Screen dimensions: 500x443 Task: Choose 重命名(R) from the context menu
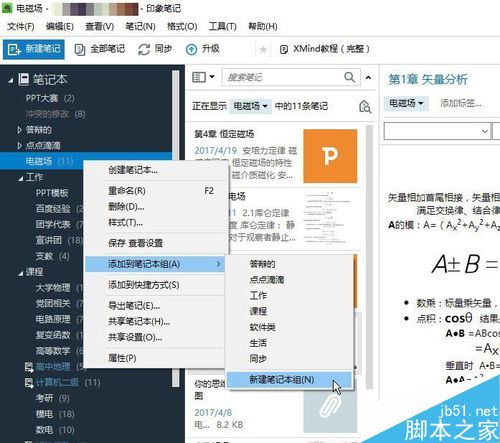tap(155, 191)
